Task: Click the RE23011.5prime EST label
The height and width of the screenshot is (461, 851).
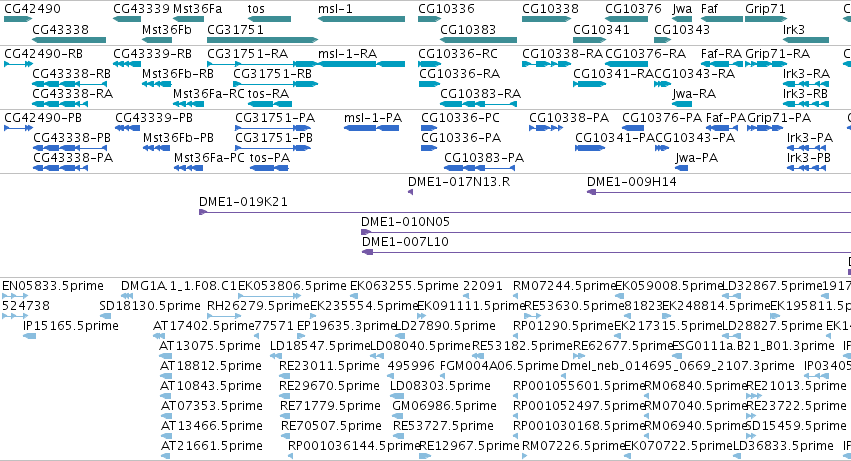Action: [329, 367]
